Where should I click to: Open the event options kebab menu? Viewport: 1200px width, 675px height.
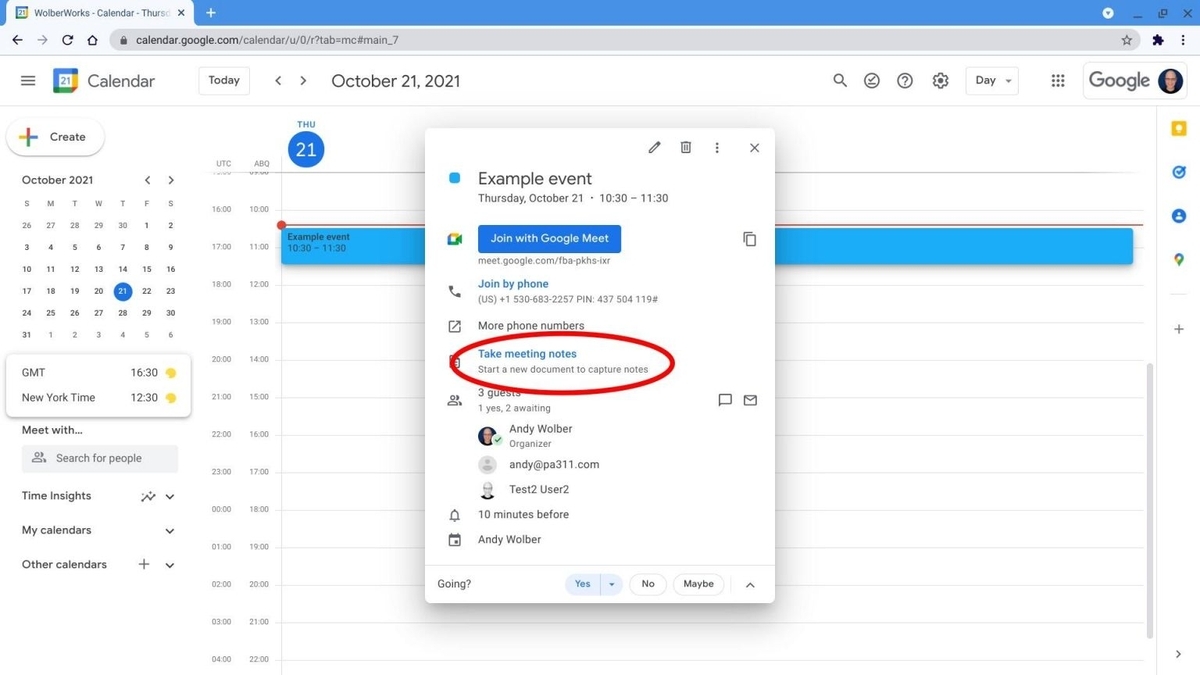pyautogui.click(x=717, y=147)
